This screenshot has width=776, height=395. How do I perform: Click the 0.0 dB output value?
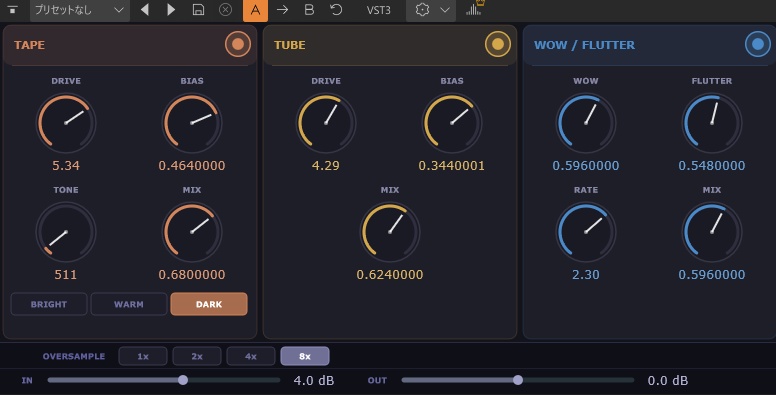[x=668, y=381]
